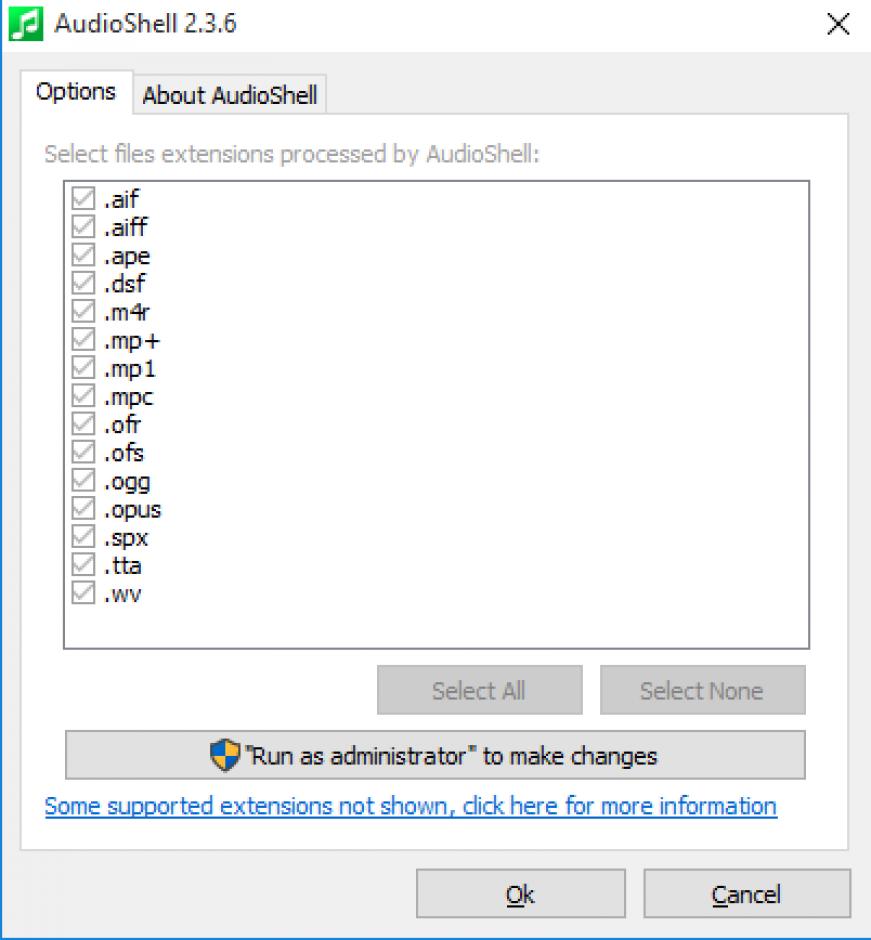
Task: Click the AudioShell green music note icon
Action: tap(26, 23)
